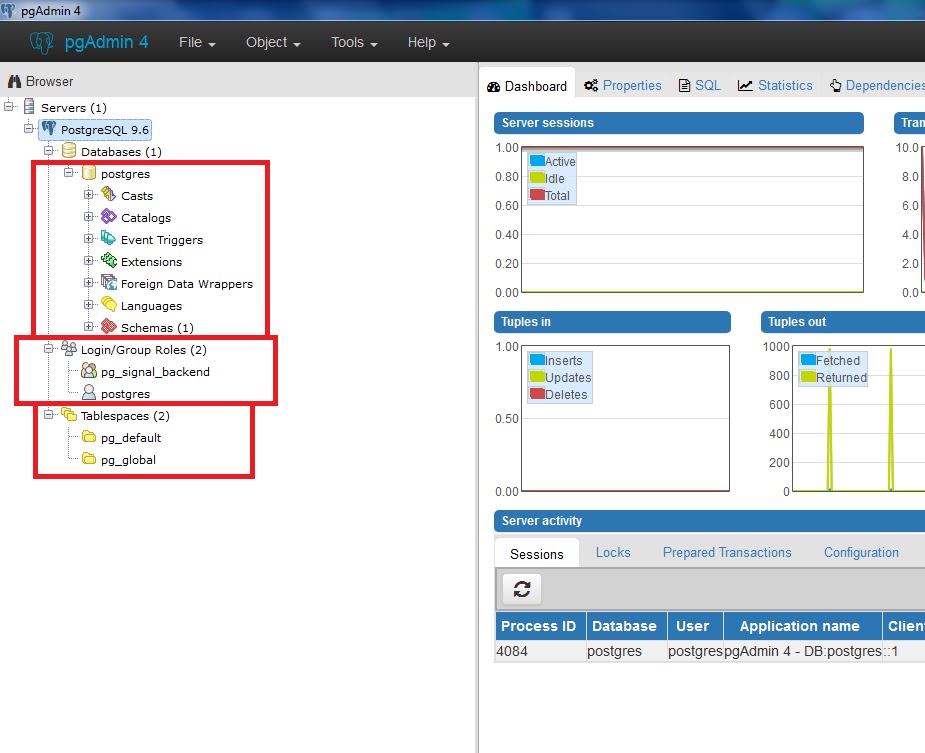Click the pg_global folder icon
This screenshot has width=925, height=753.
point(89,459)
